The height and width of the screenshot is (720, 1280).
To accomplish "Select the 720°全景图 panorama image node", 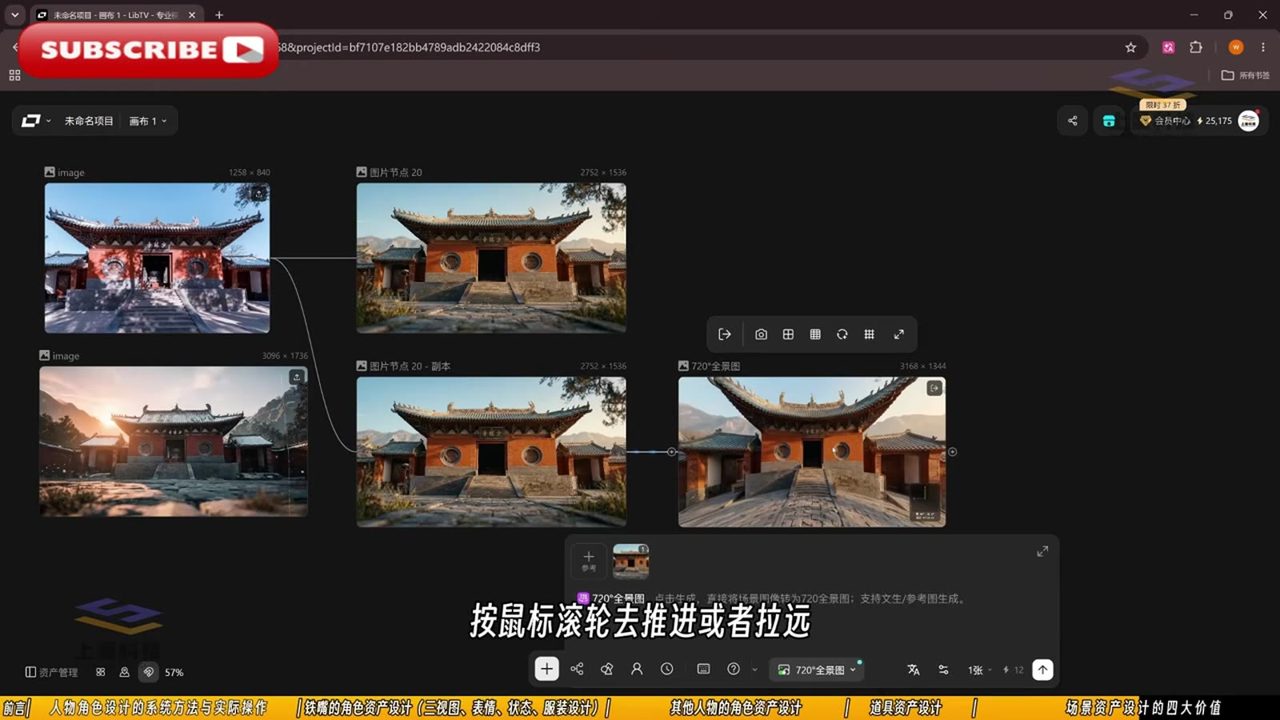I will pos(812,452).
